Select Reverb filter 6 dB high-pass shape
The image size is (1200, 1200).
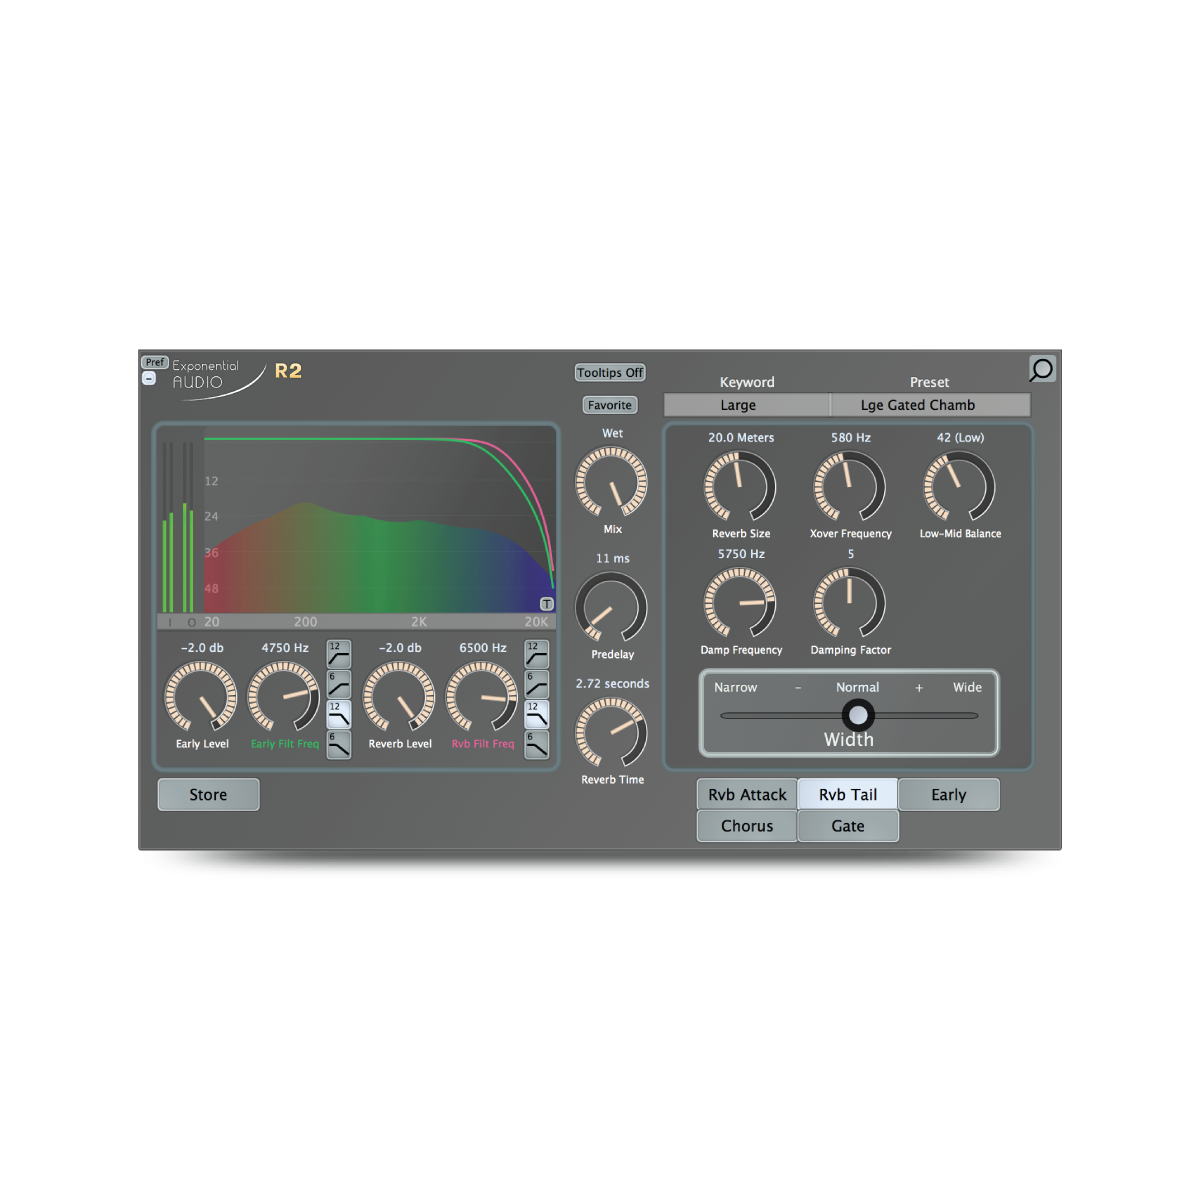[x=537, y=684]
